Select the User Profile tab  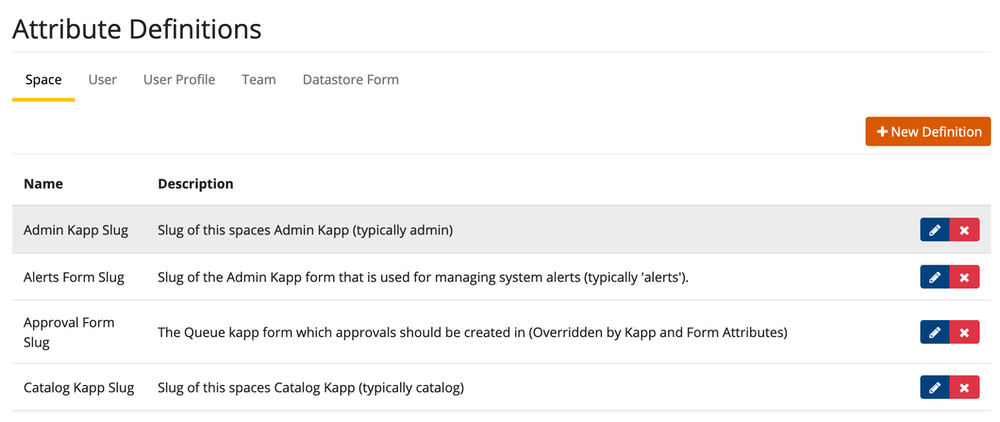[179, 80]
